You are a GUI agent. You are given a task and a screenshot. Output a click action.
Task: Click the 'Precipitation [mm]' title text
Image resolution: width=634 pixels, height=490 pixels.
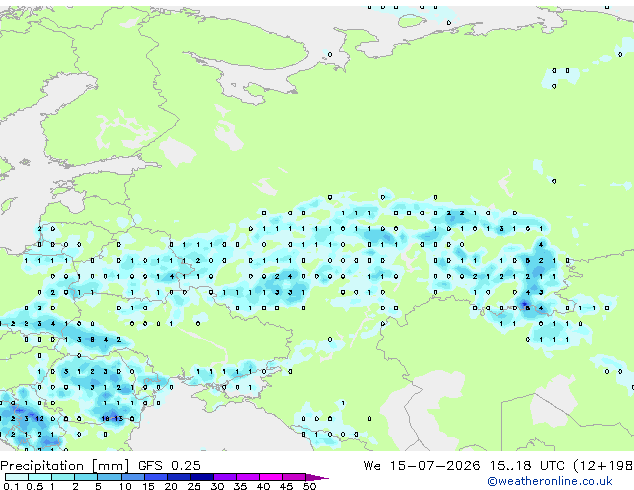click(65, 466)
